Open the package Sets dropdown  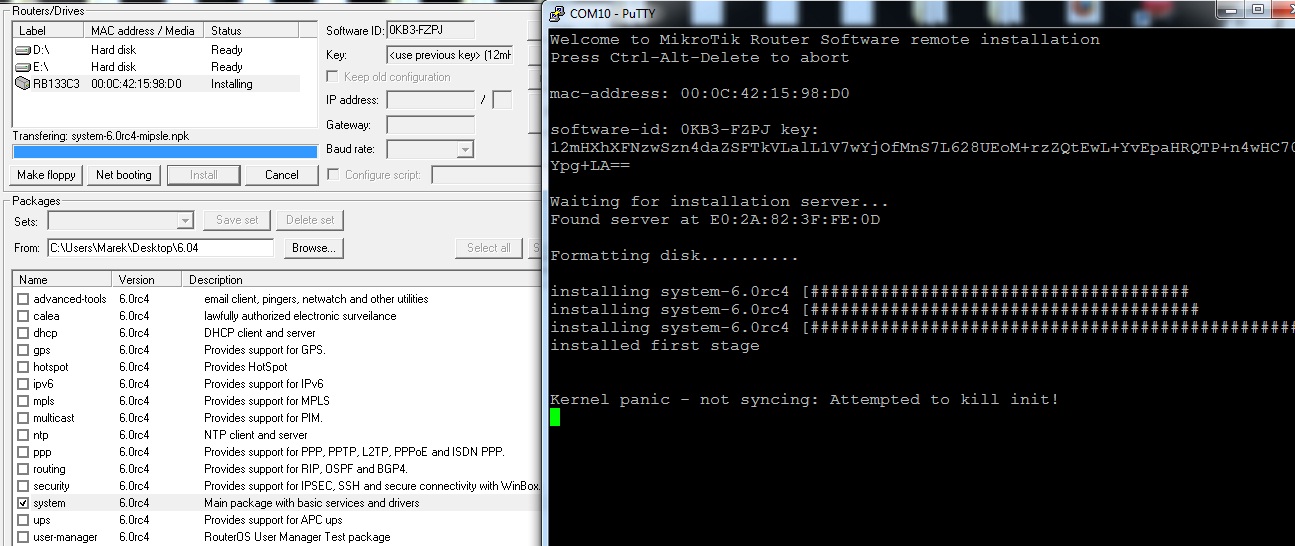184,220
